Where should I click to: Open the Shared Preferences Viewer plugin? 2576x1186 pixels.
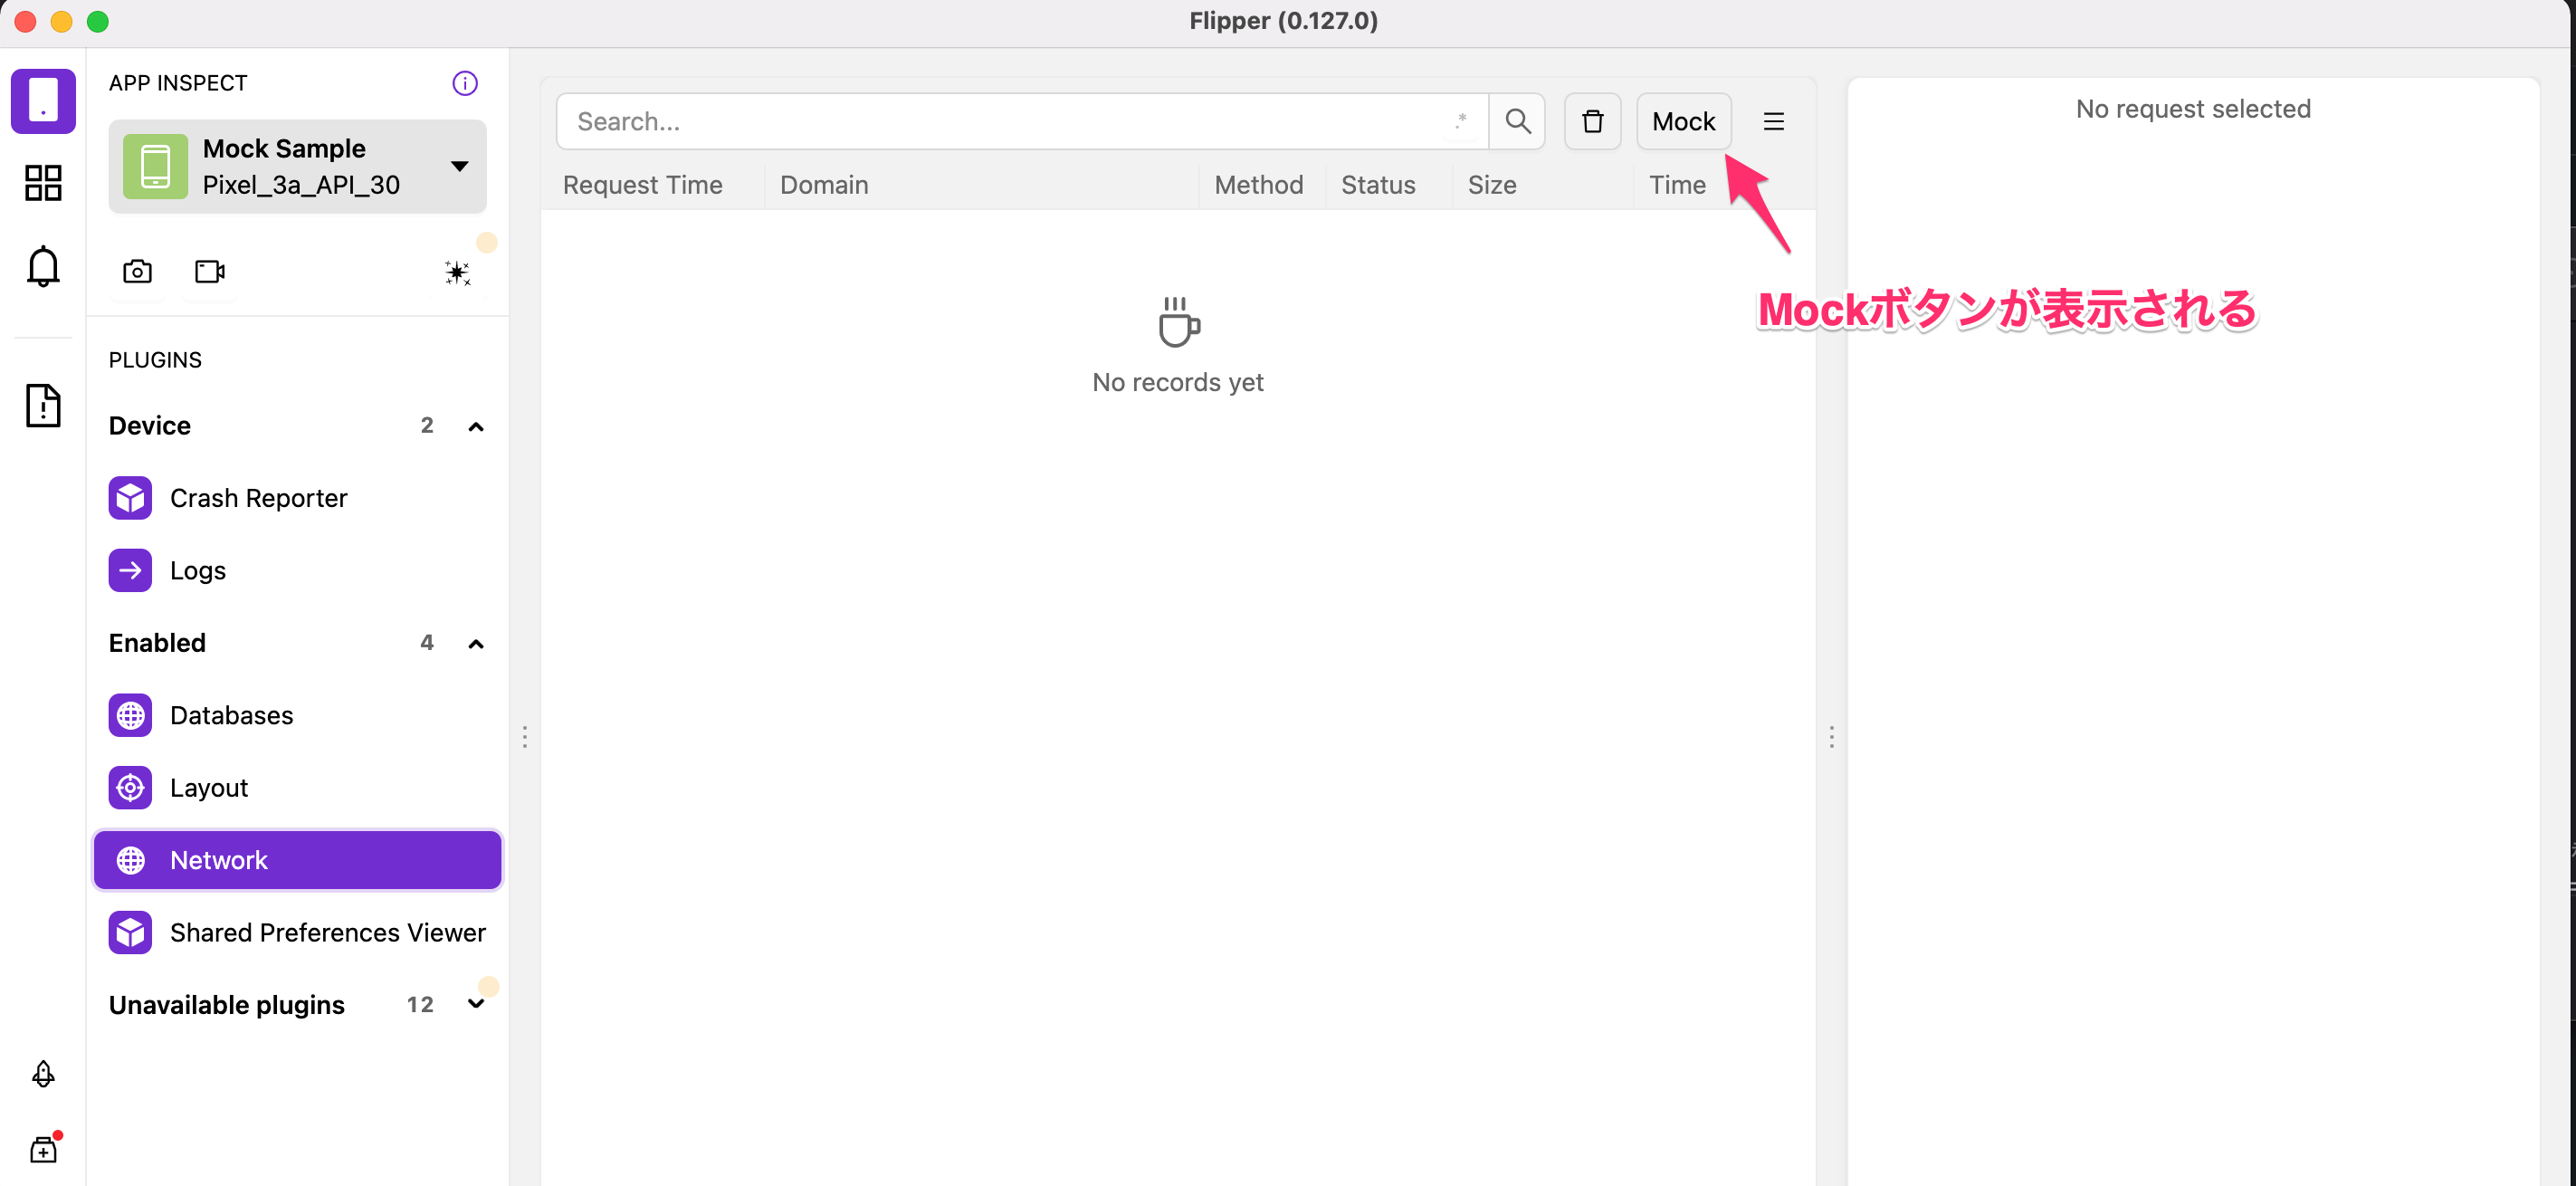click(x=325, y=931)
